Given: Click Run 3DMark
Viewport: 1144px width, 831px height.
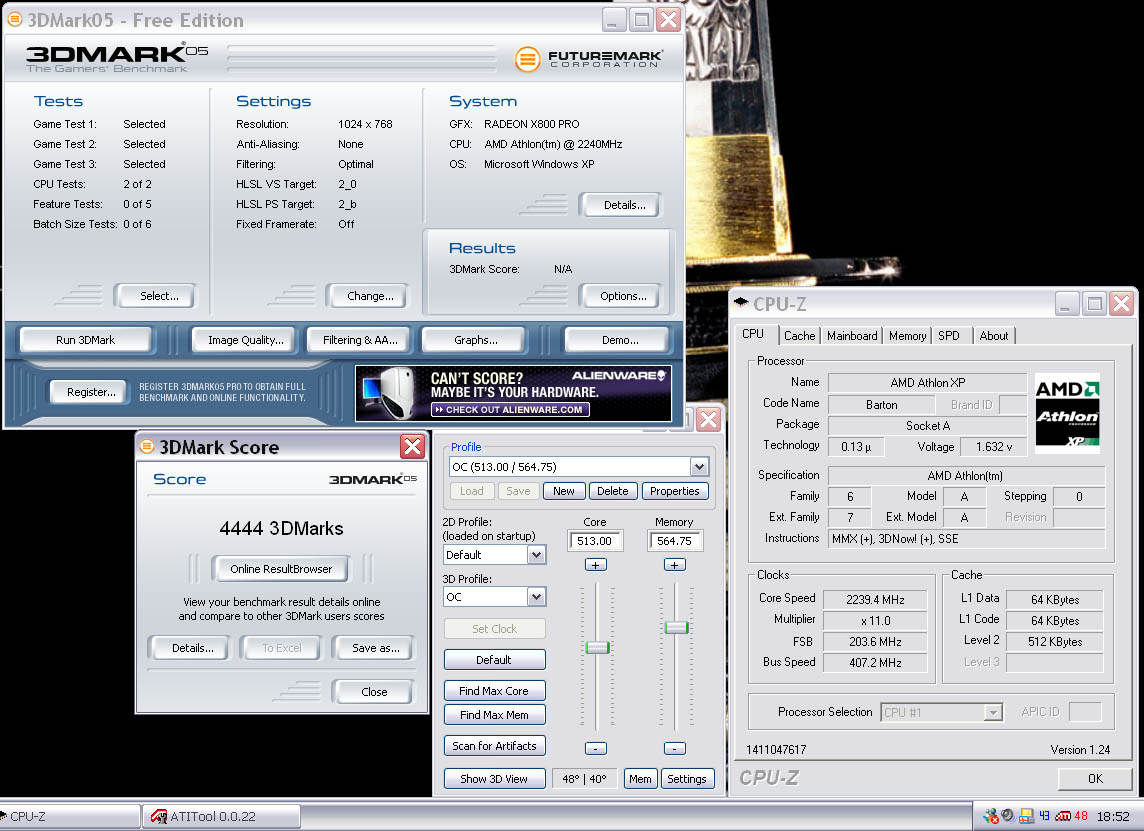Looking at the screenshot, I should (x=85, y=340).
